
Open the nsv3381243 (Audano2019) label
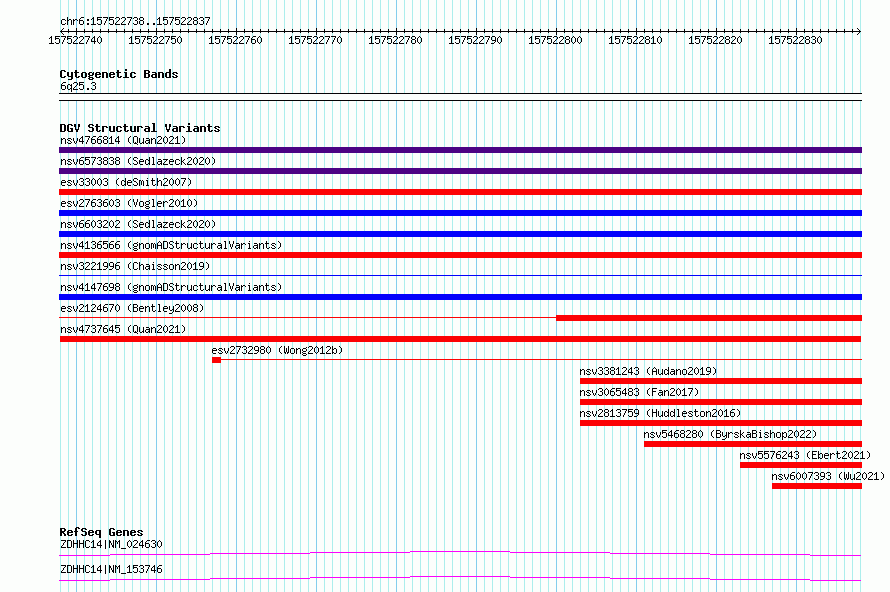click(x=648, y=371)
